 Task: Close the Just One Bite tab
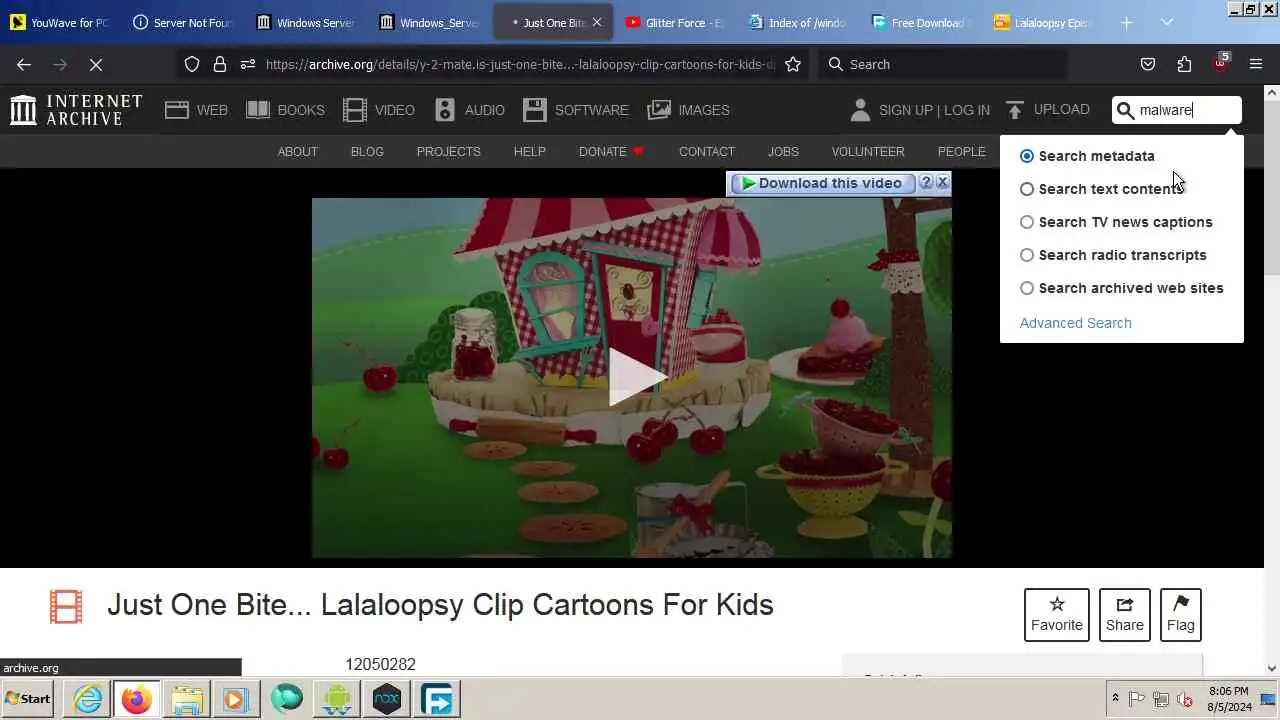[597, 22]
